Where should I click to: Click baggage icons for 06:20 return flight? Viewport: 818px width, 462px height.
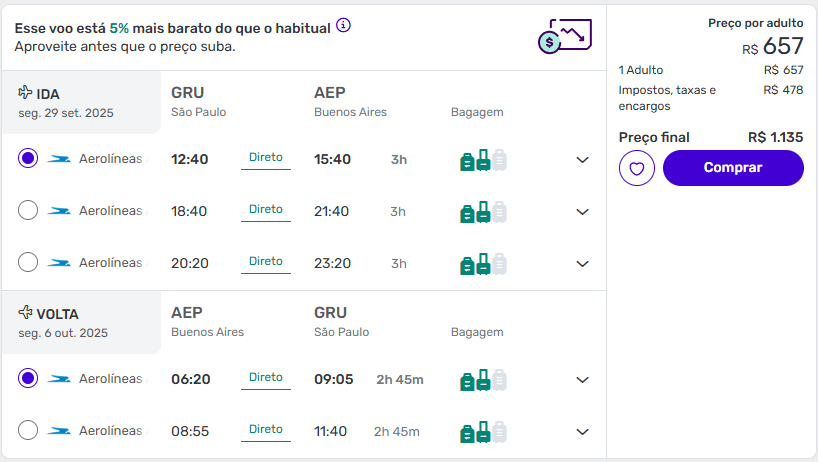tap(483, 380)
